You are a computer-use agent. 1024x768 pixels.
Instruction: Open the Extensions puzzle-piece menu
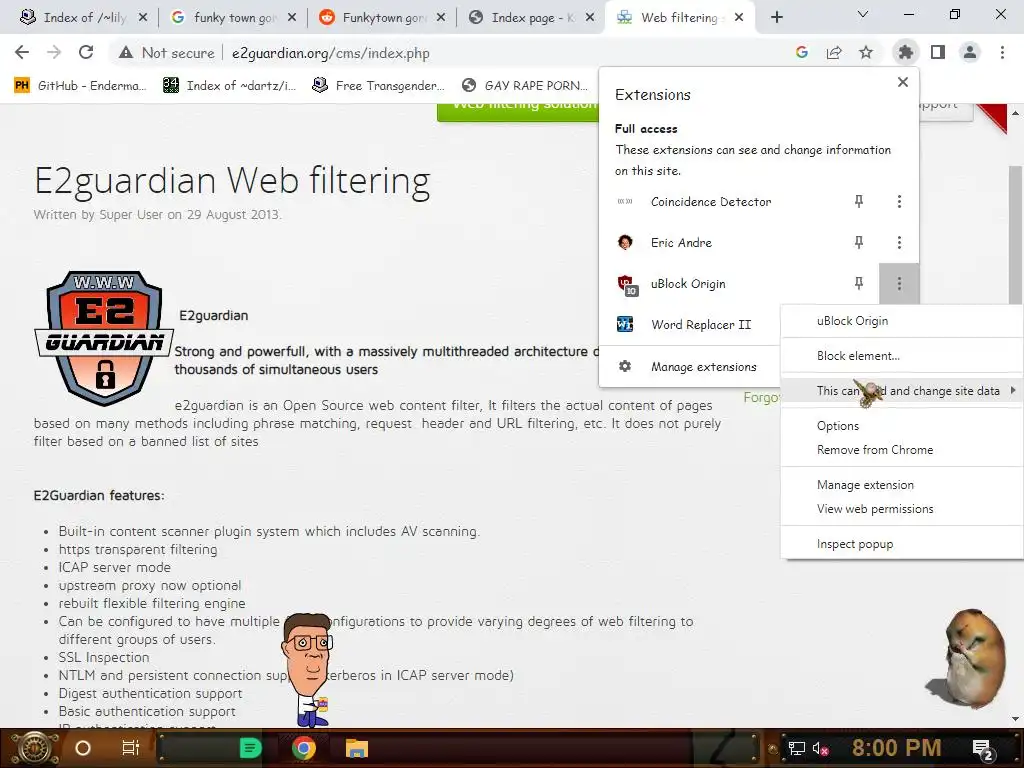click(905, 52)
